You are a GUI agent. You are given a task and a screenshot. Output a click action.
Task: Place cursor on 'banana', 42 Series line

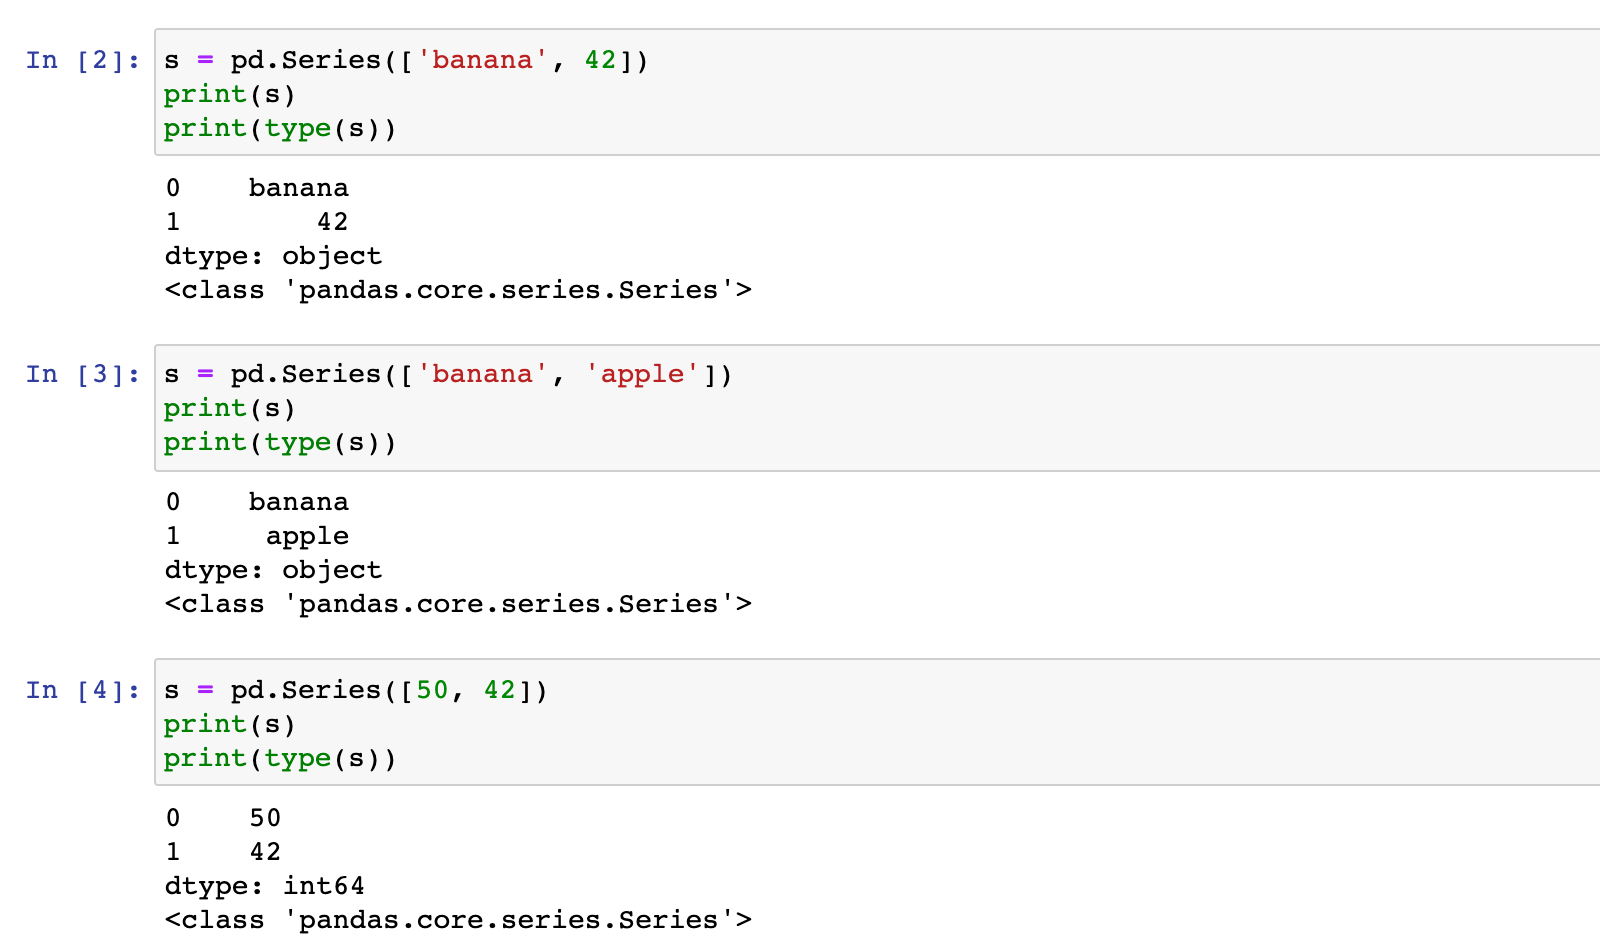(406, 60)
